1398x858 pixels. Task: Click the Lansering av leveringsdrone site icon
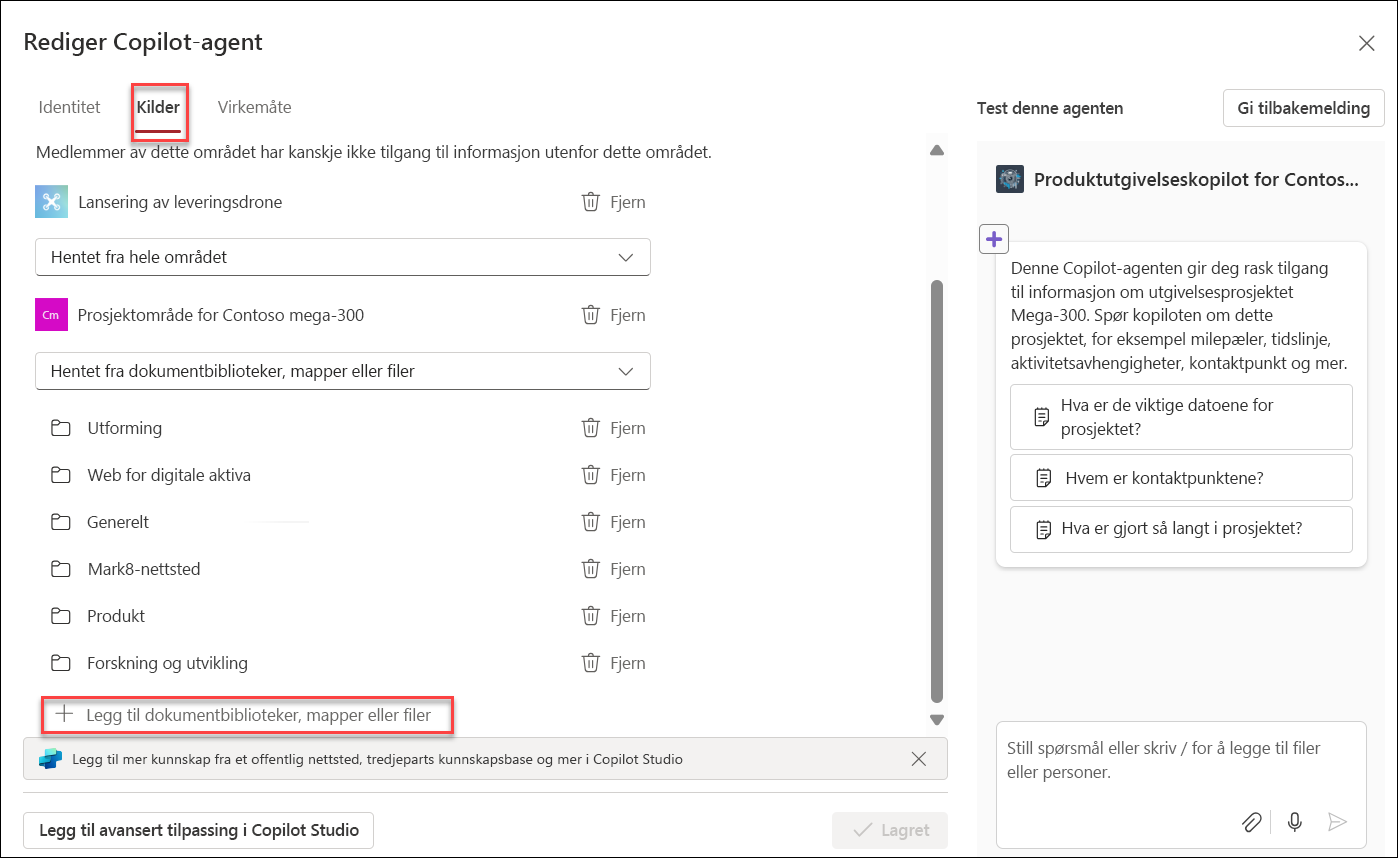50,201
